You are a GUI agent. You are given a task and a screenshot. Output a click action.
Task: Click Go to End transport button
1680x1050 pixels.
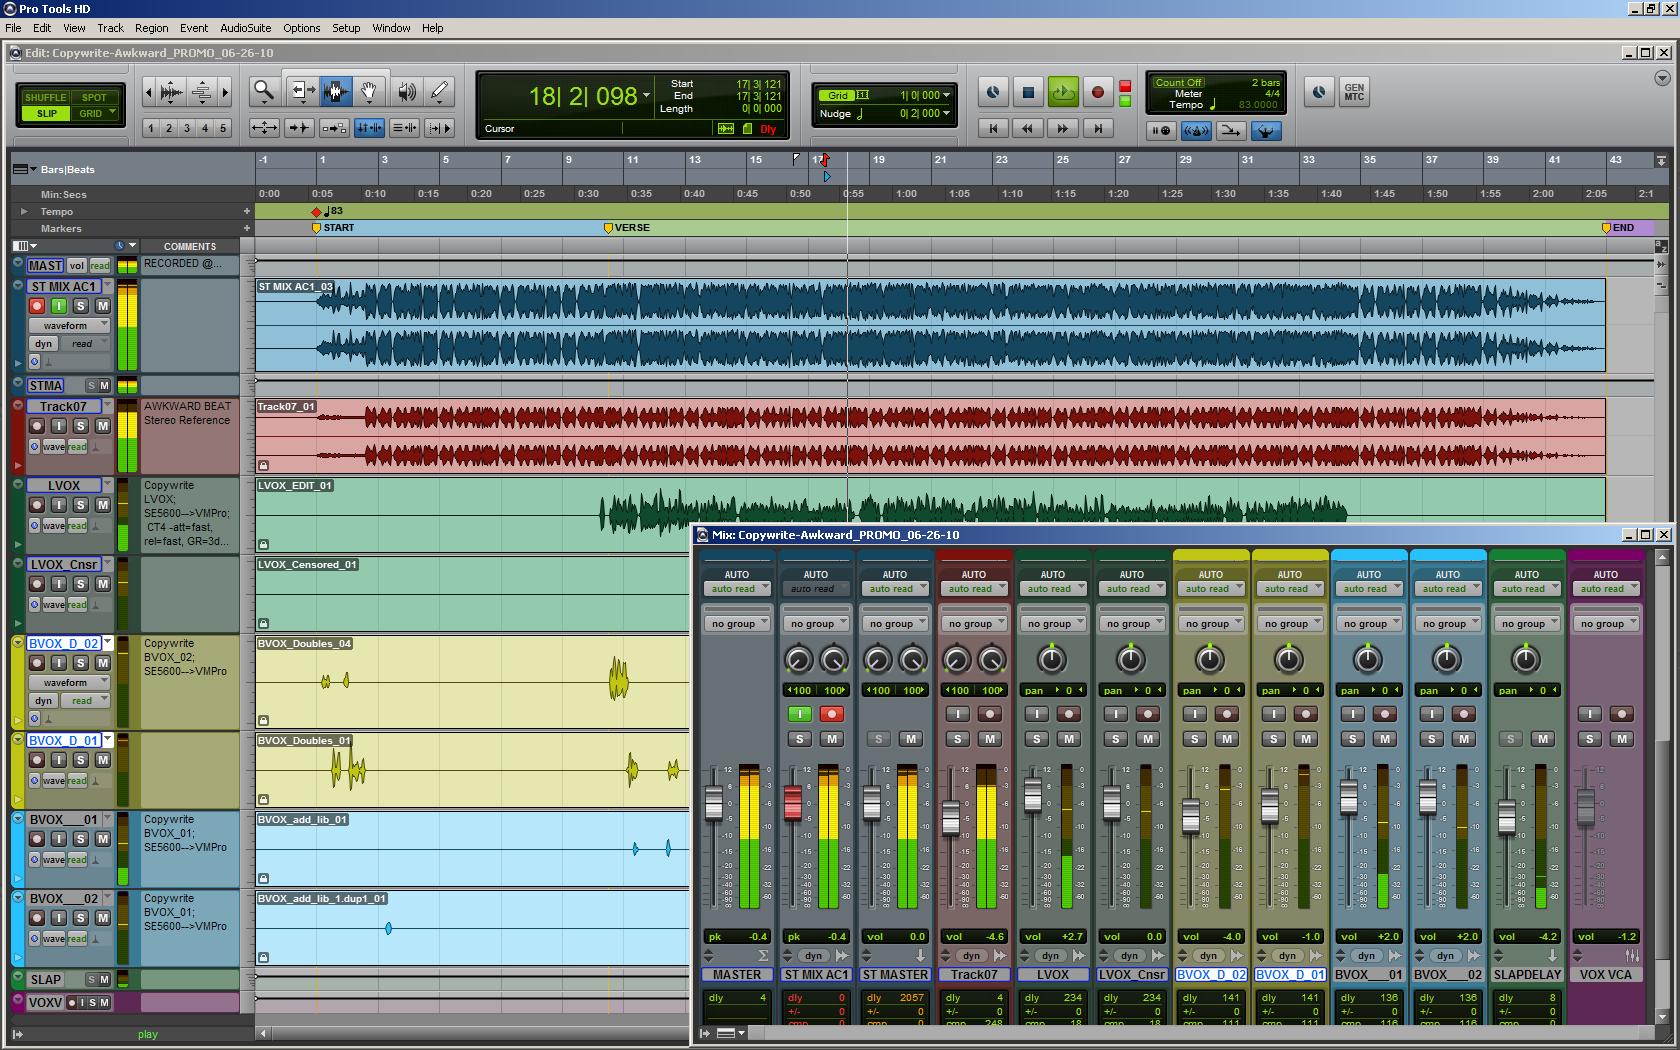pos(1098,128)
